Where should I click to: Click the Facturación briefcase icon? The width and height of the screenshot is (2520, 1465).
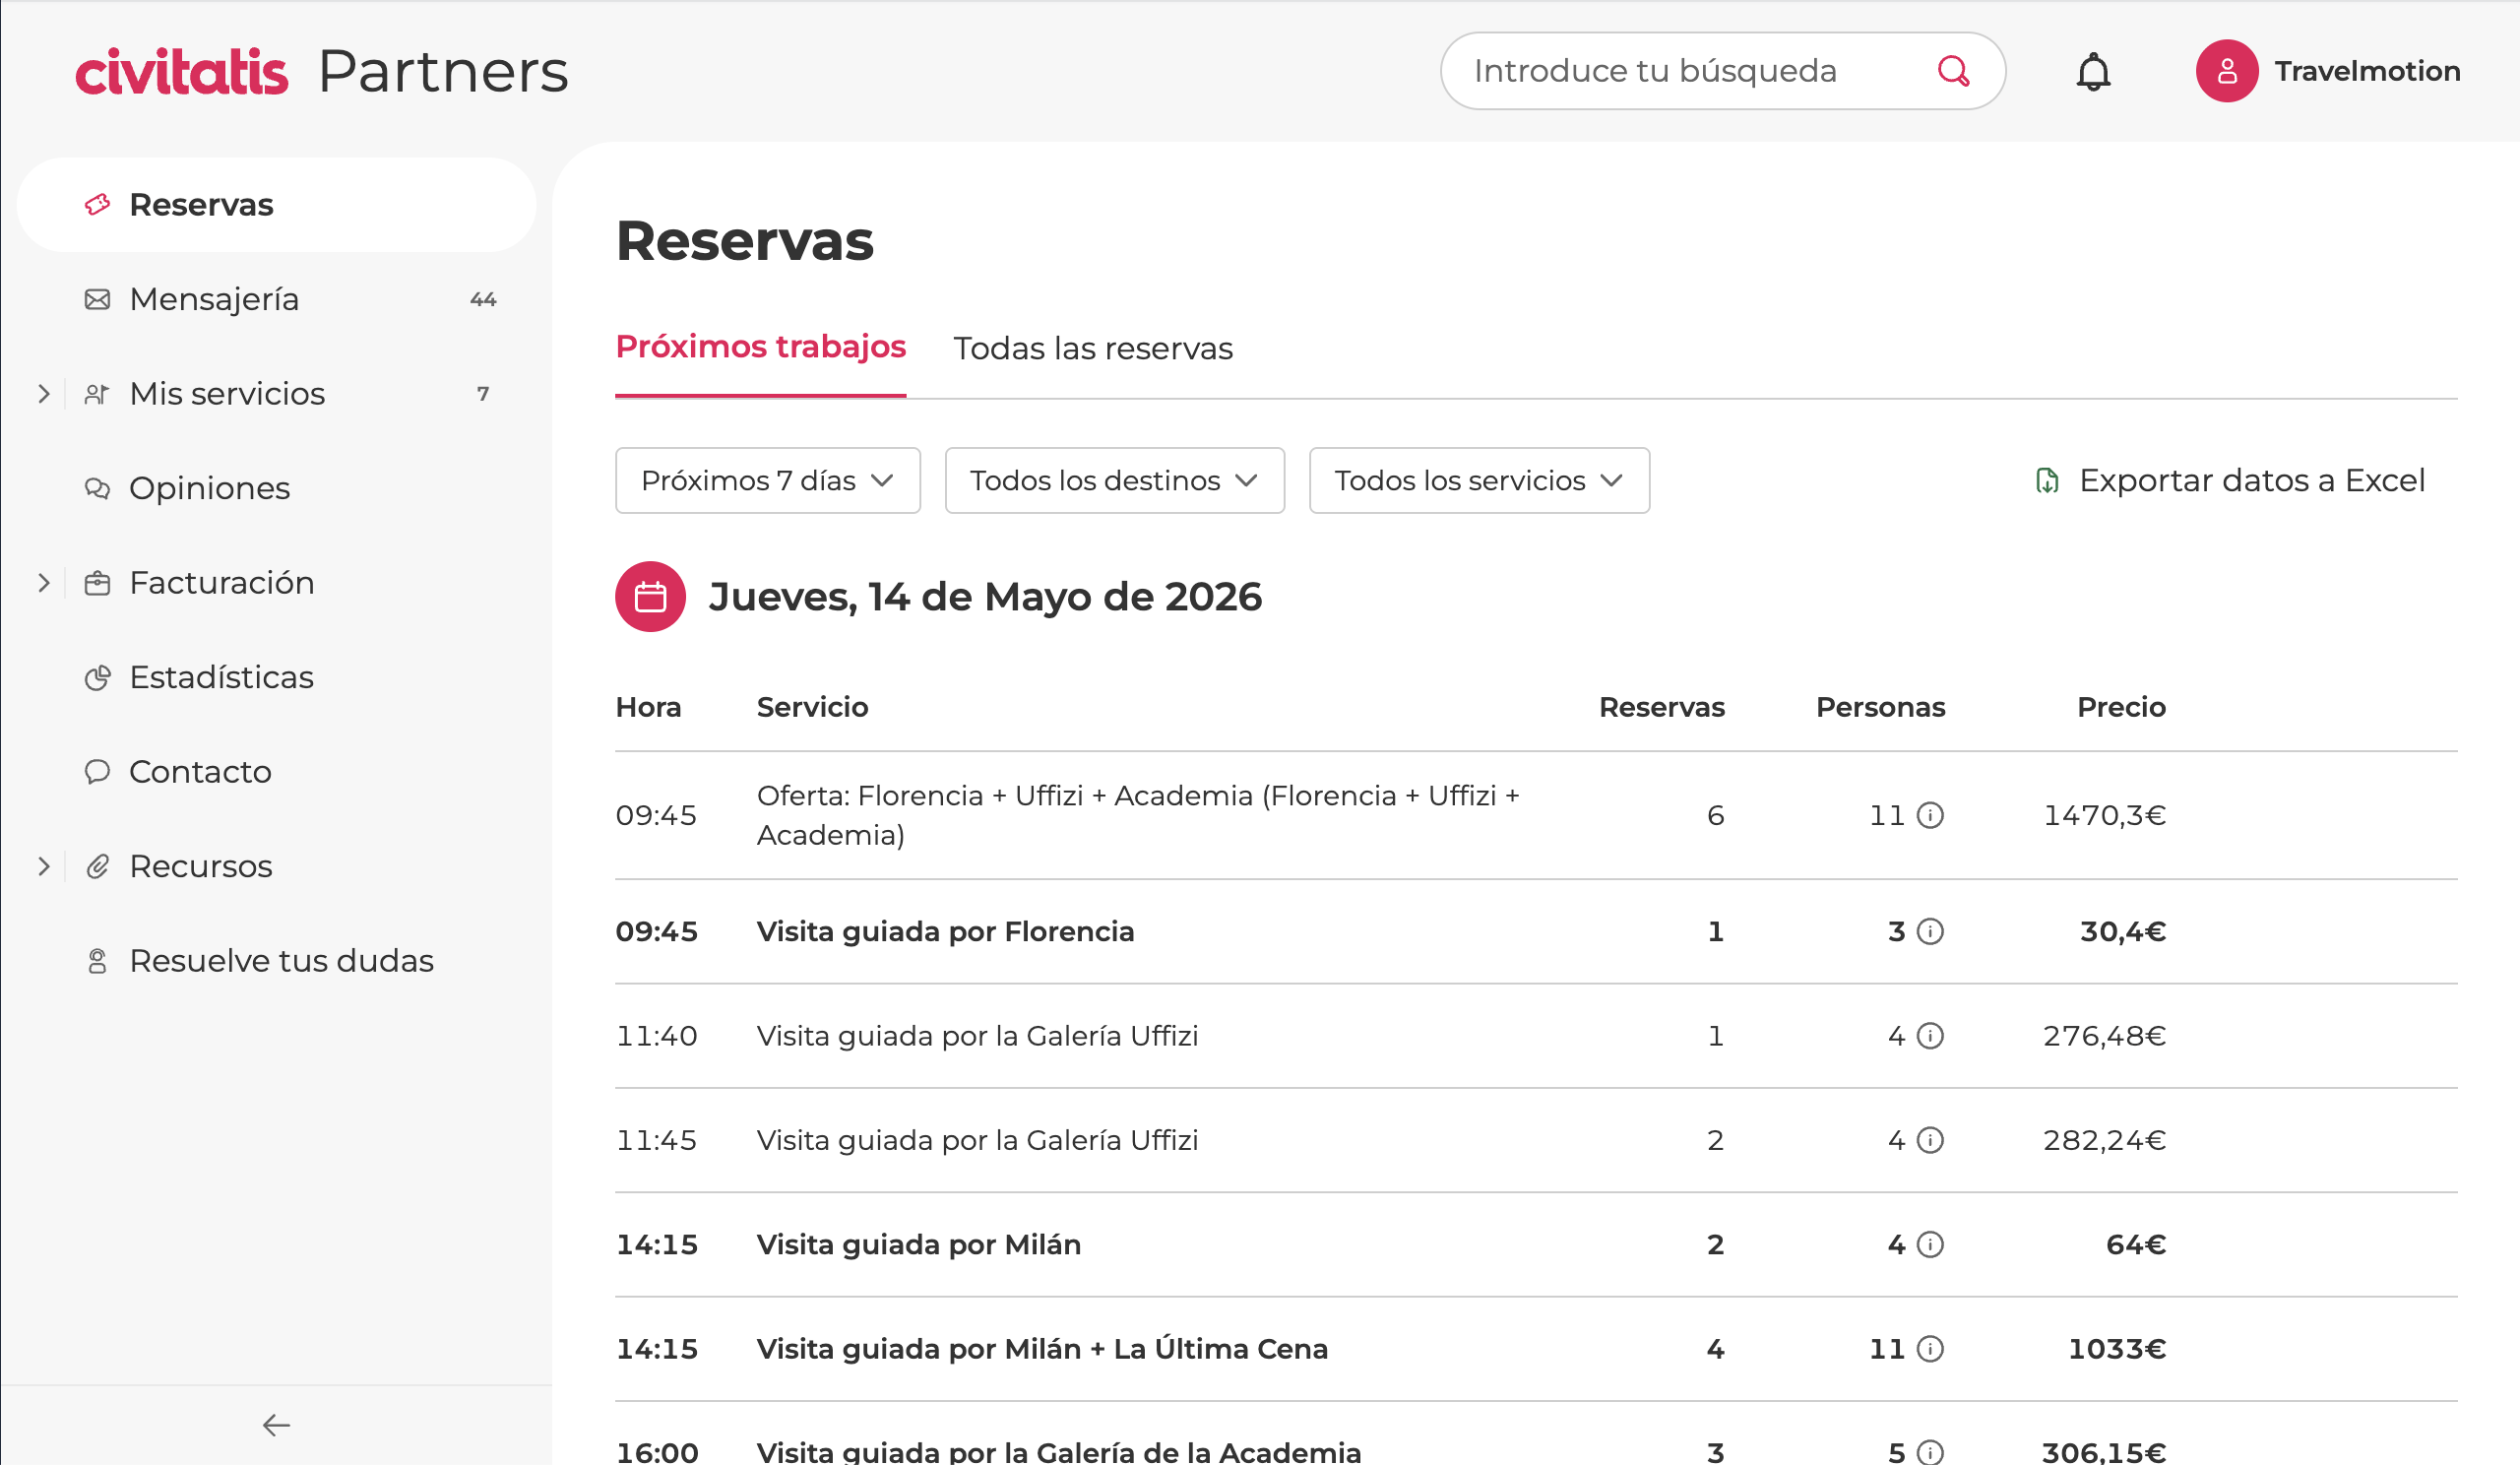tap(97, 583)
